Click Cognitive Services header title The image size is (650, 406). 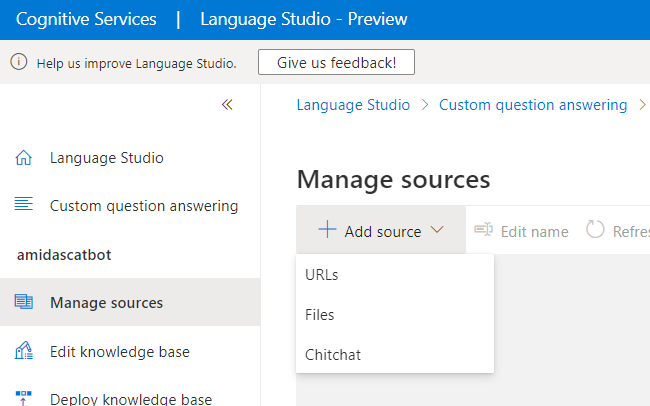(86, 19)
